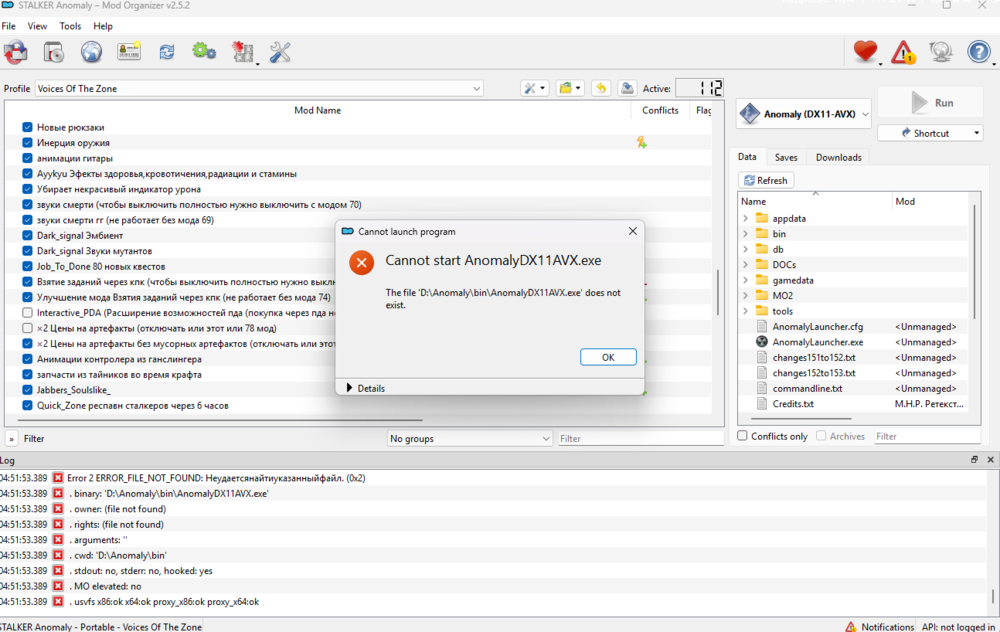Screen dimensions: 1000x632
Task: Enable the Interactive_PDA mod checkbox
Action: 27,312
